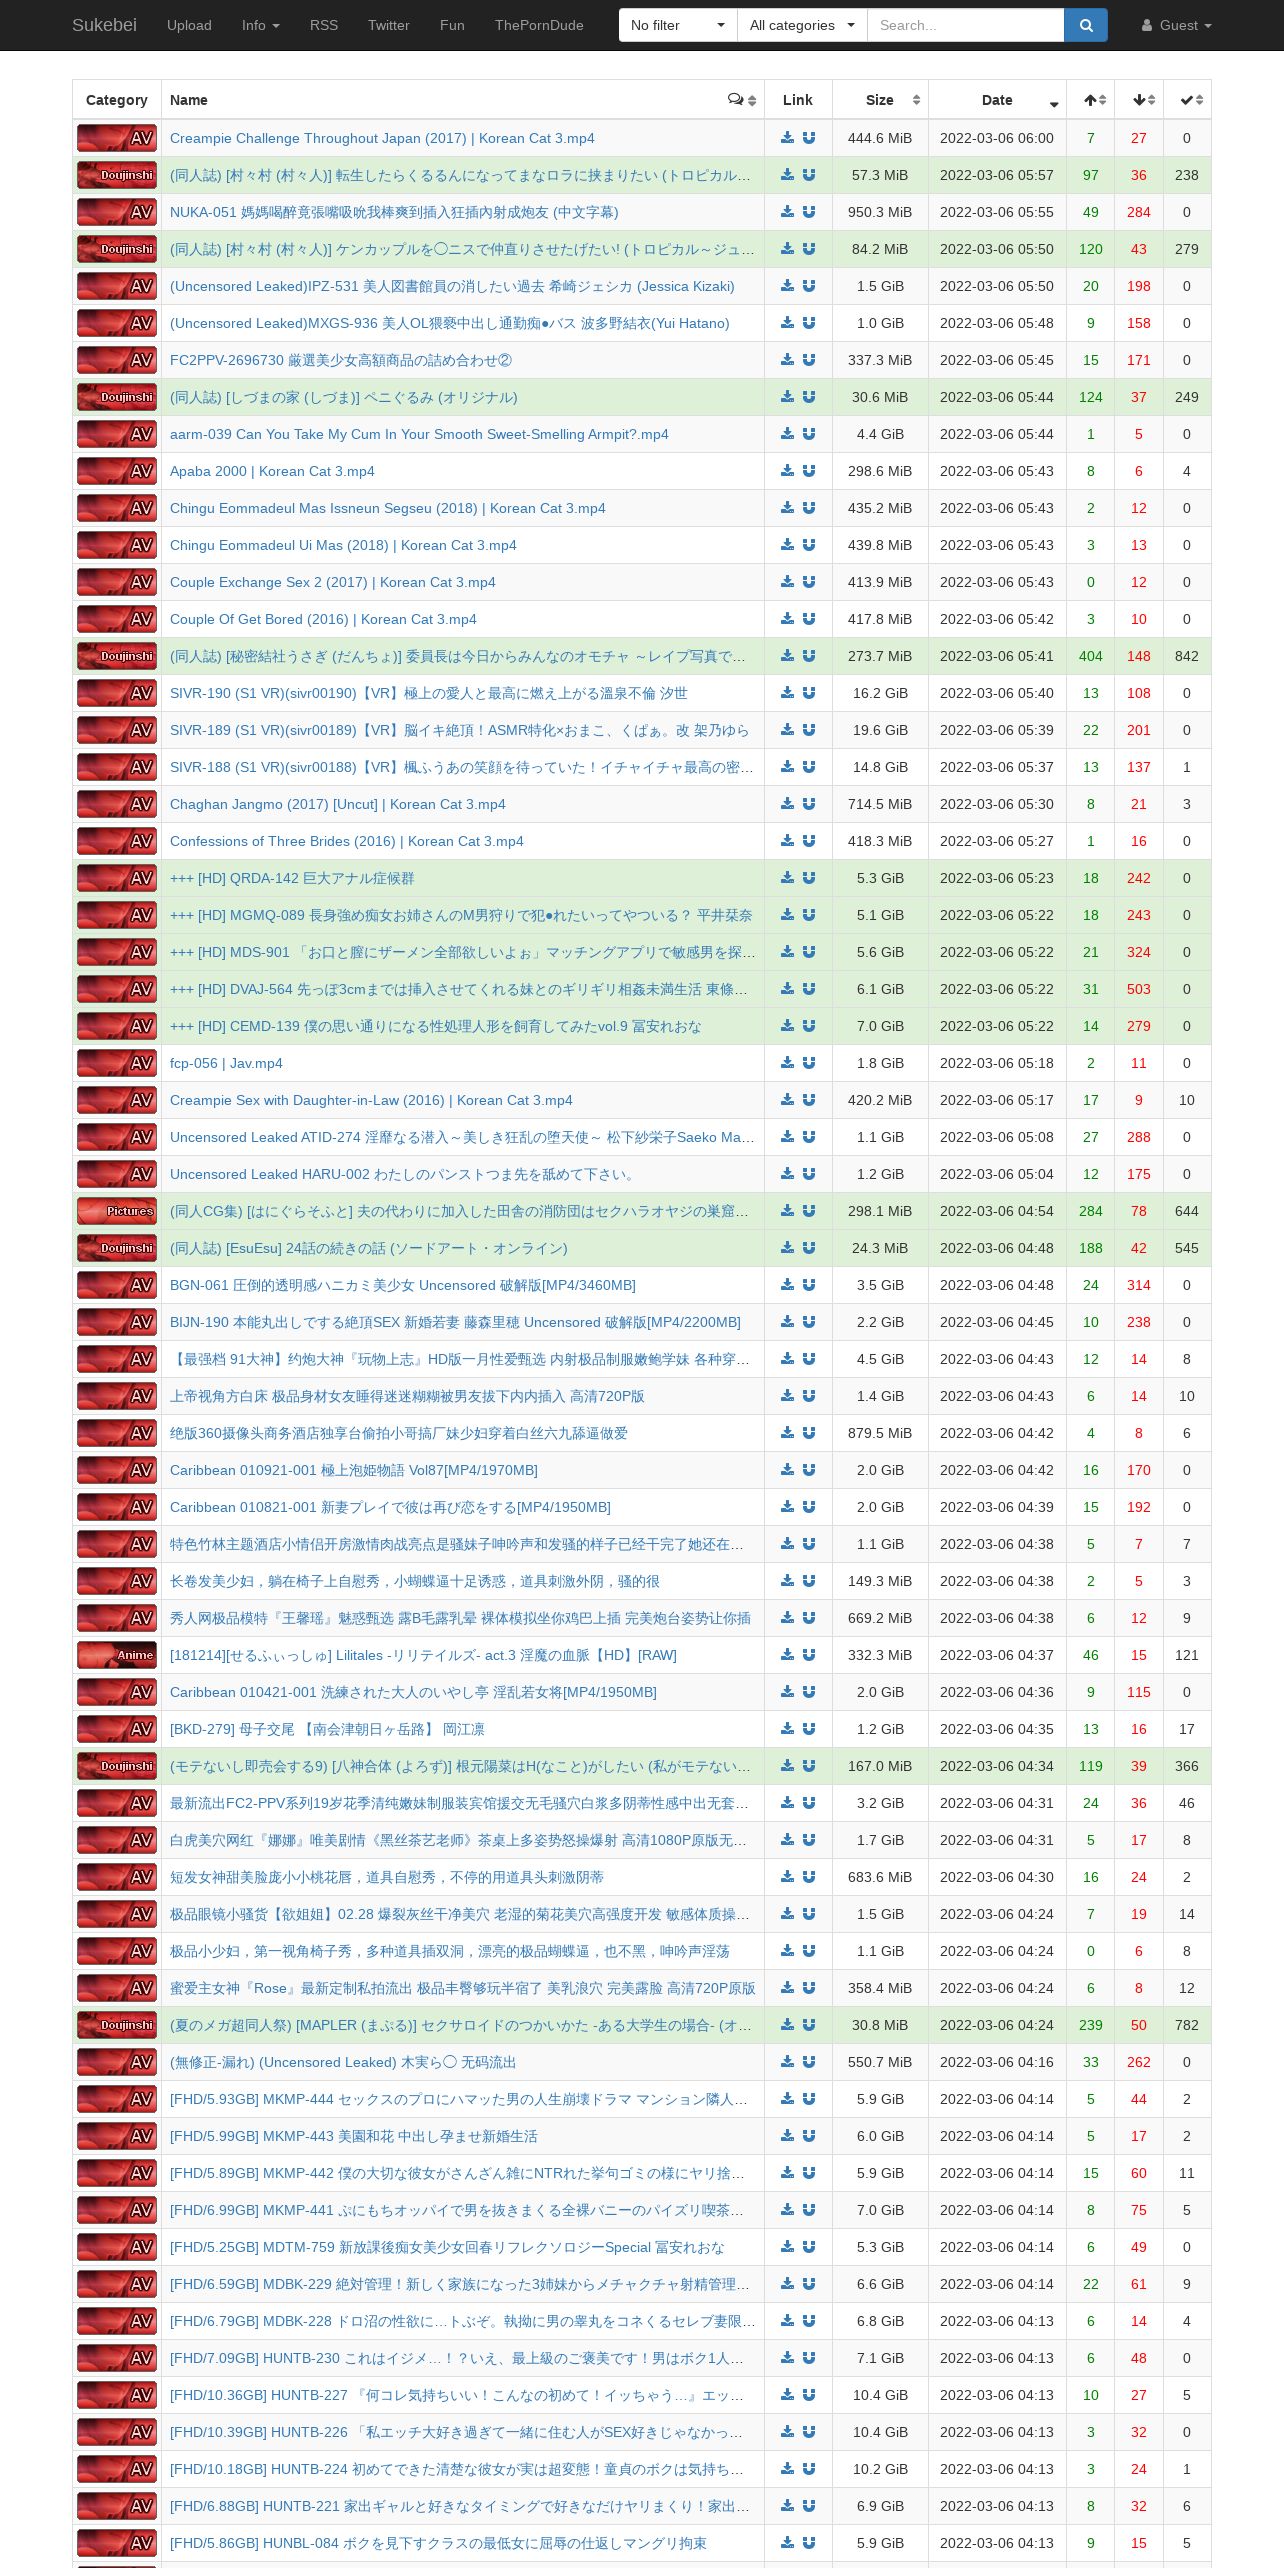The width and height of the screenshot is (1284, 2568).
Task: Click into the Search text field
Action: click(x=965, y=25)
